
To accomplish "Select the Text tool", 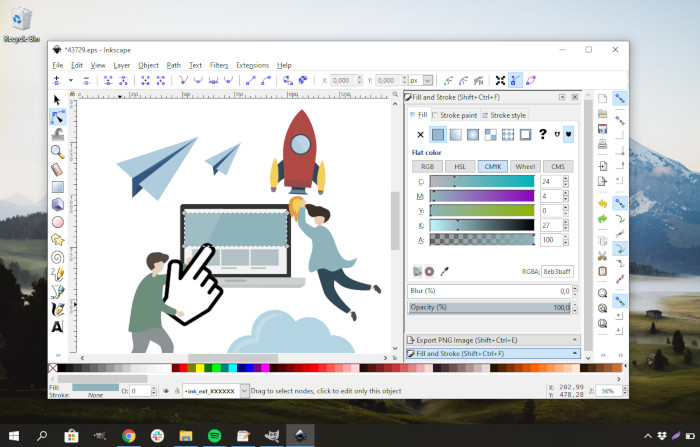I will pos(57,326).
